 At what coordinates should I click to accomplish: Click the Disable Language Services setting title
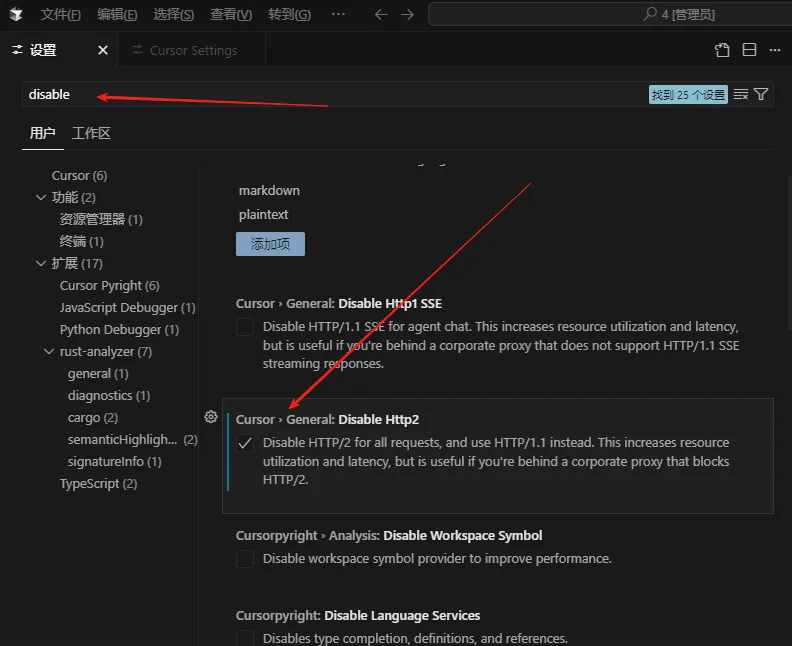pos(358,615)
